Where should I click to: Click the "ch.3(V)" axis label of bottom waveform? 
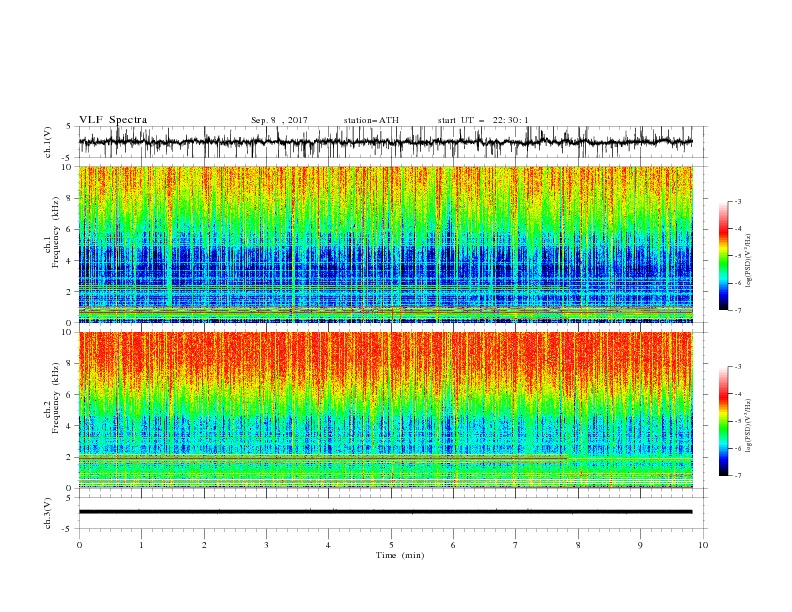[x=48, y=513]
